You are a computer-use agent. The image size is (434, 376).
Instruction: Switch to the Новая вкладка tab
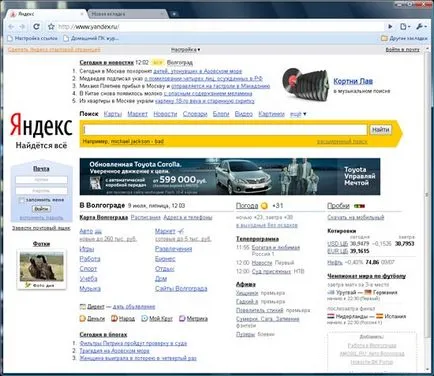tap(127, 14)
